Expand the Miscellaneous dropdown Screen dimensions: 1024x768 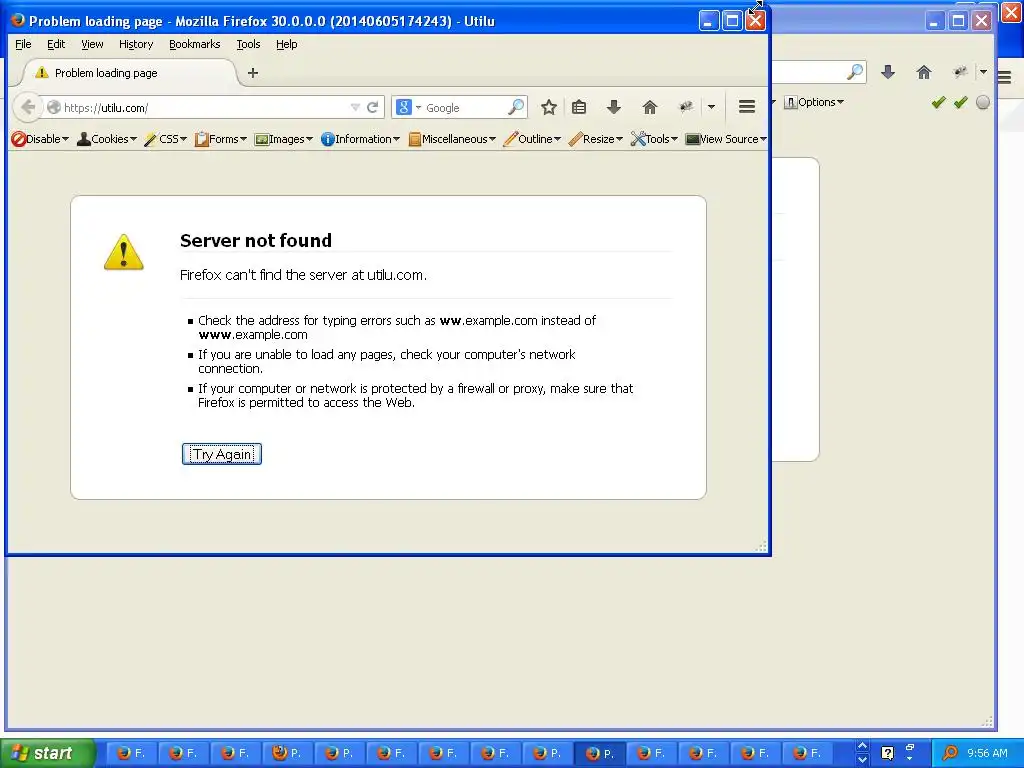[x=452, y=139]
